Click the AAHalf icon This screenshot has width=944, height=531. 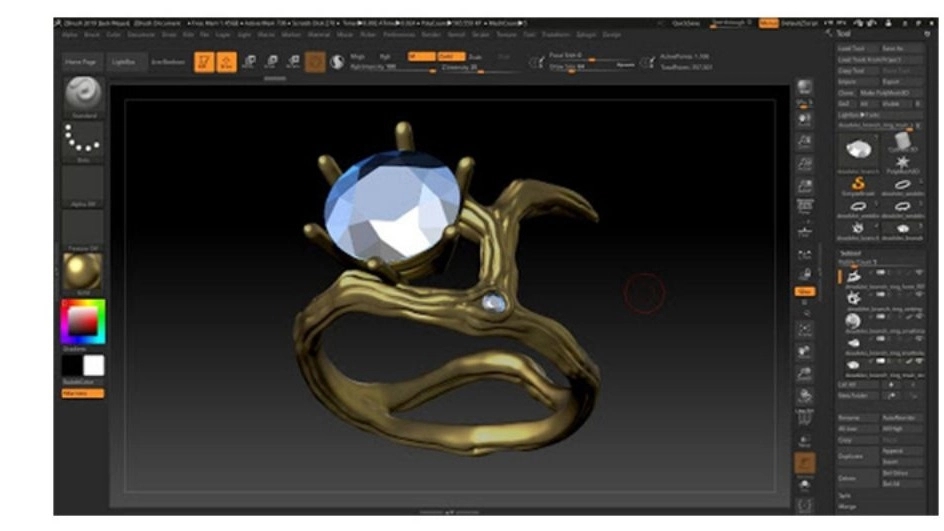(804, 185)
